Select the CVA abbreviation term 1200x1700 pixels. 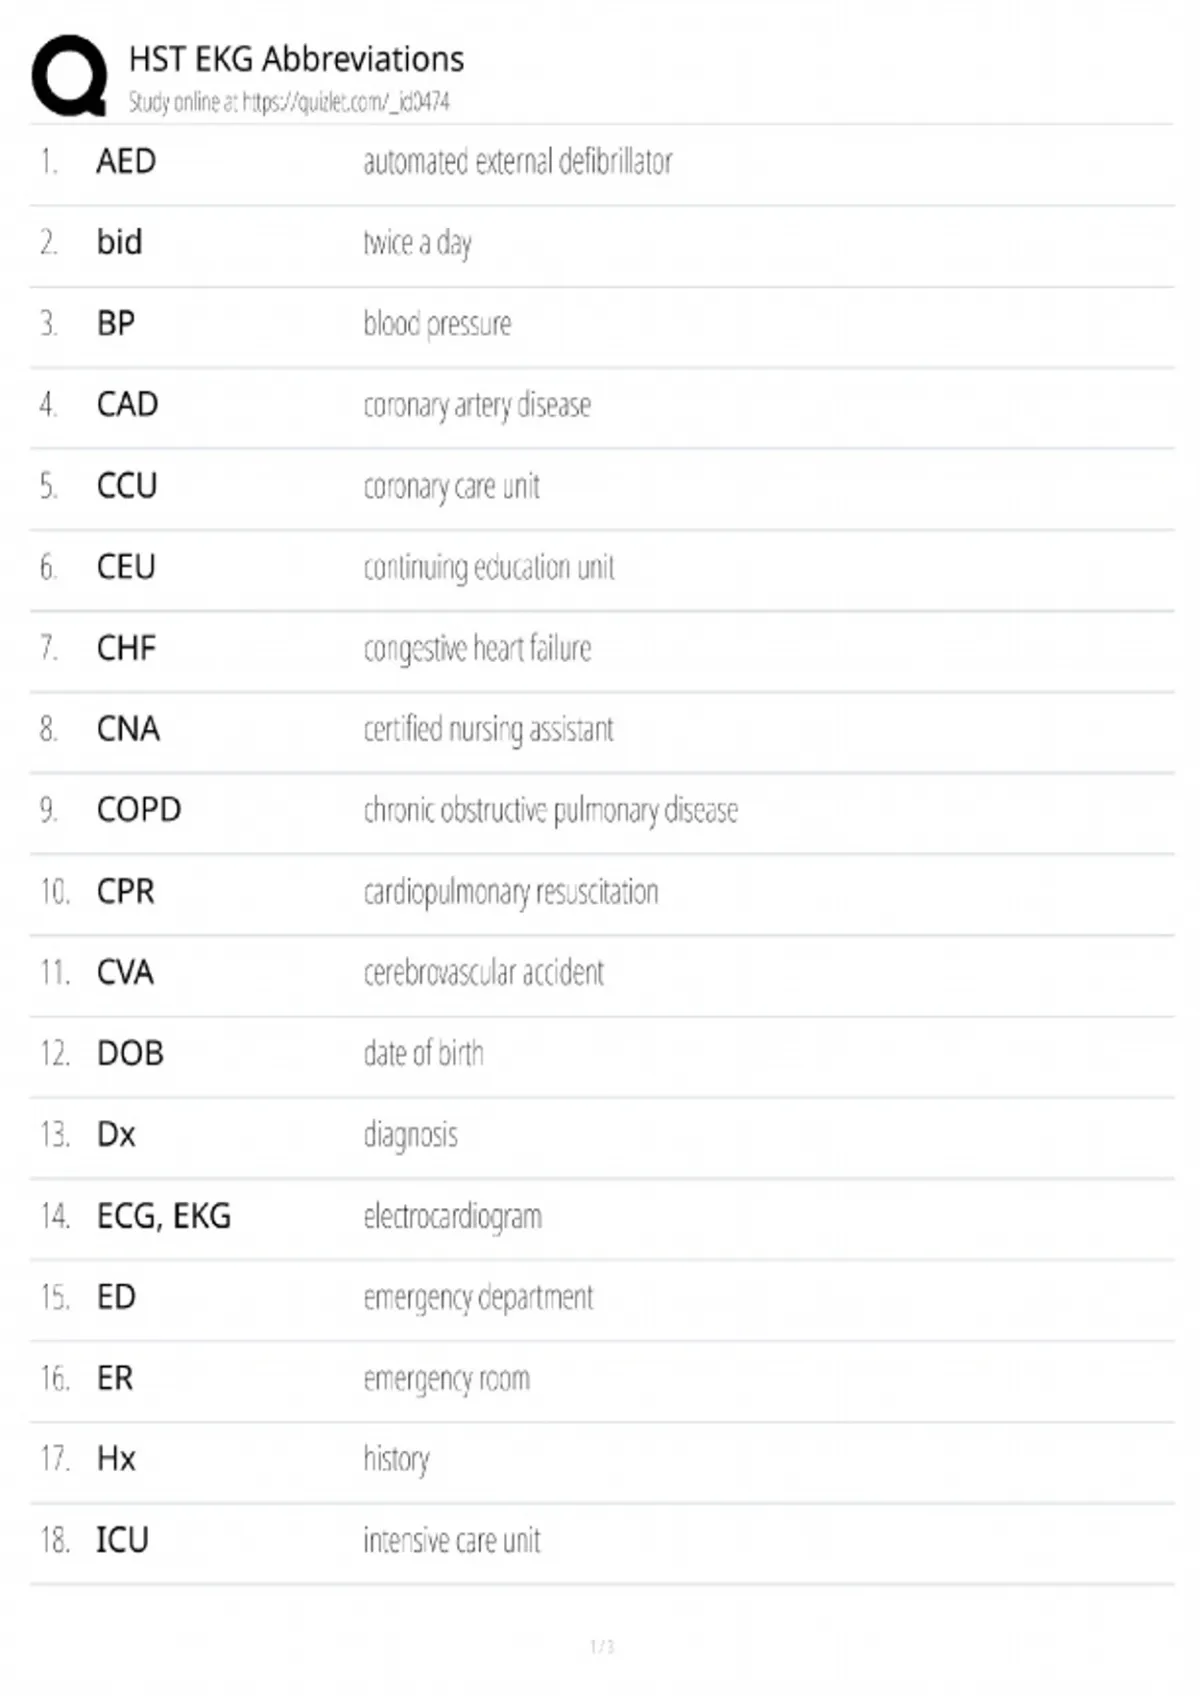pyautogui.click(x=125, y=972)
